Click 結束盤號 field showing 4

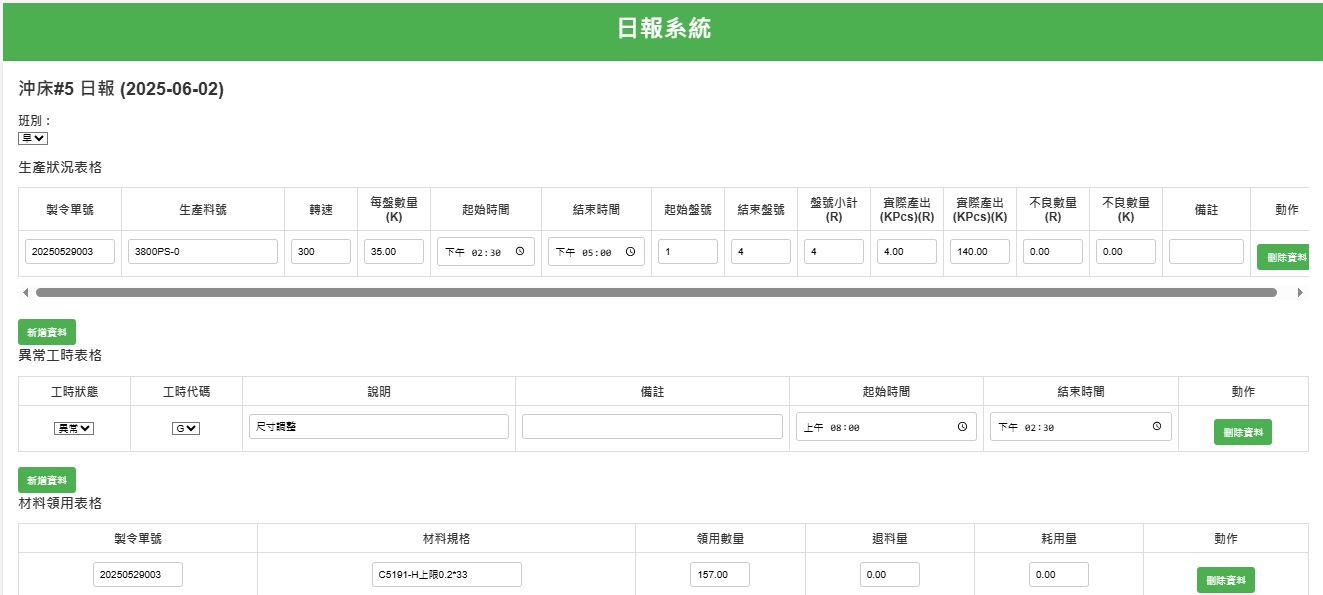click(761, 252)
